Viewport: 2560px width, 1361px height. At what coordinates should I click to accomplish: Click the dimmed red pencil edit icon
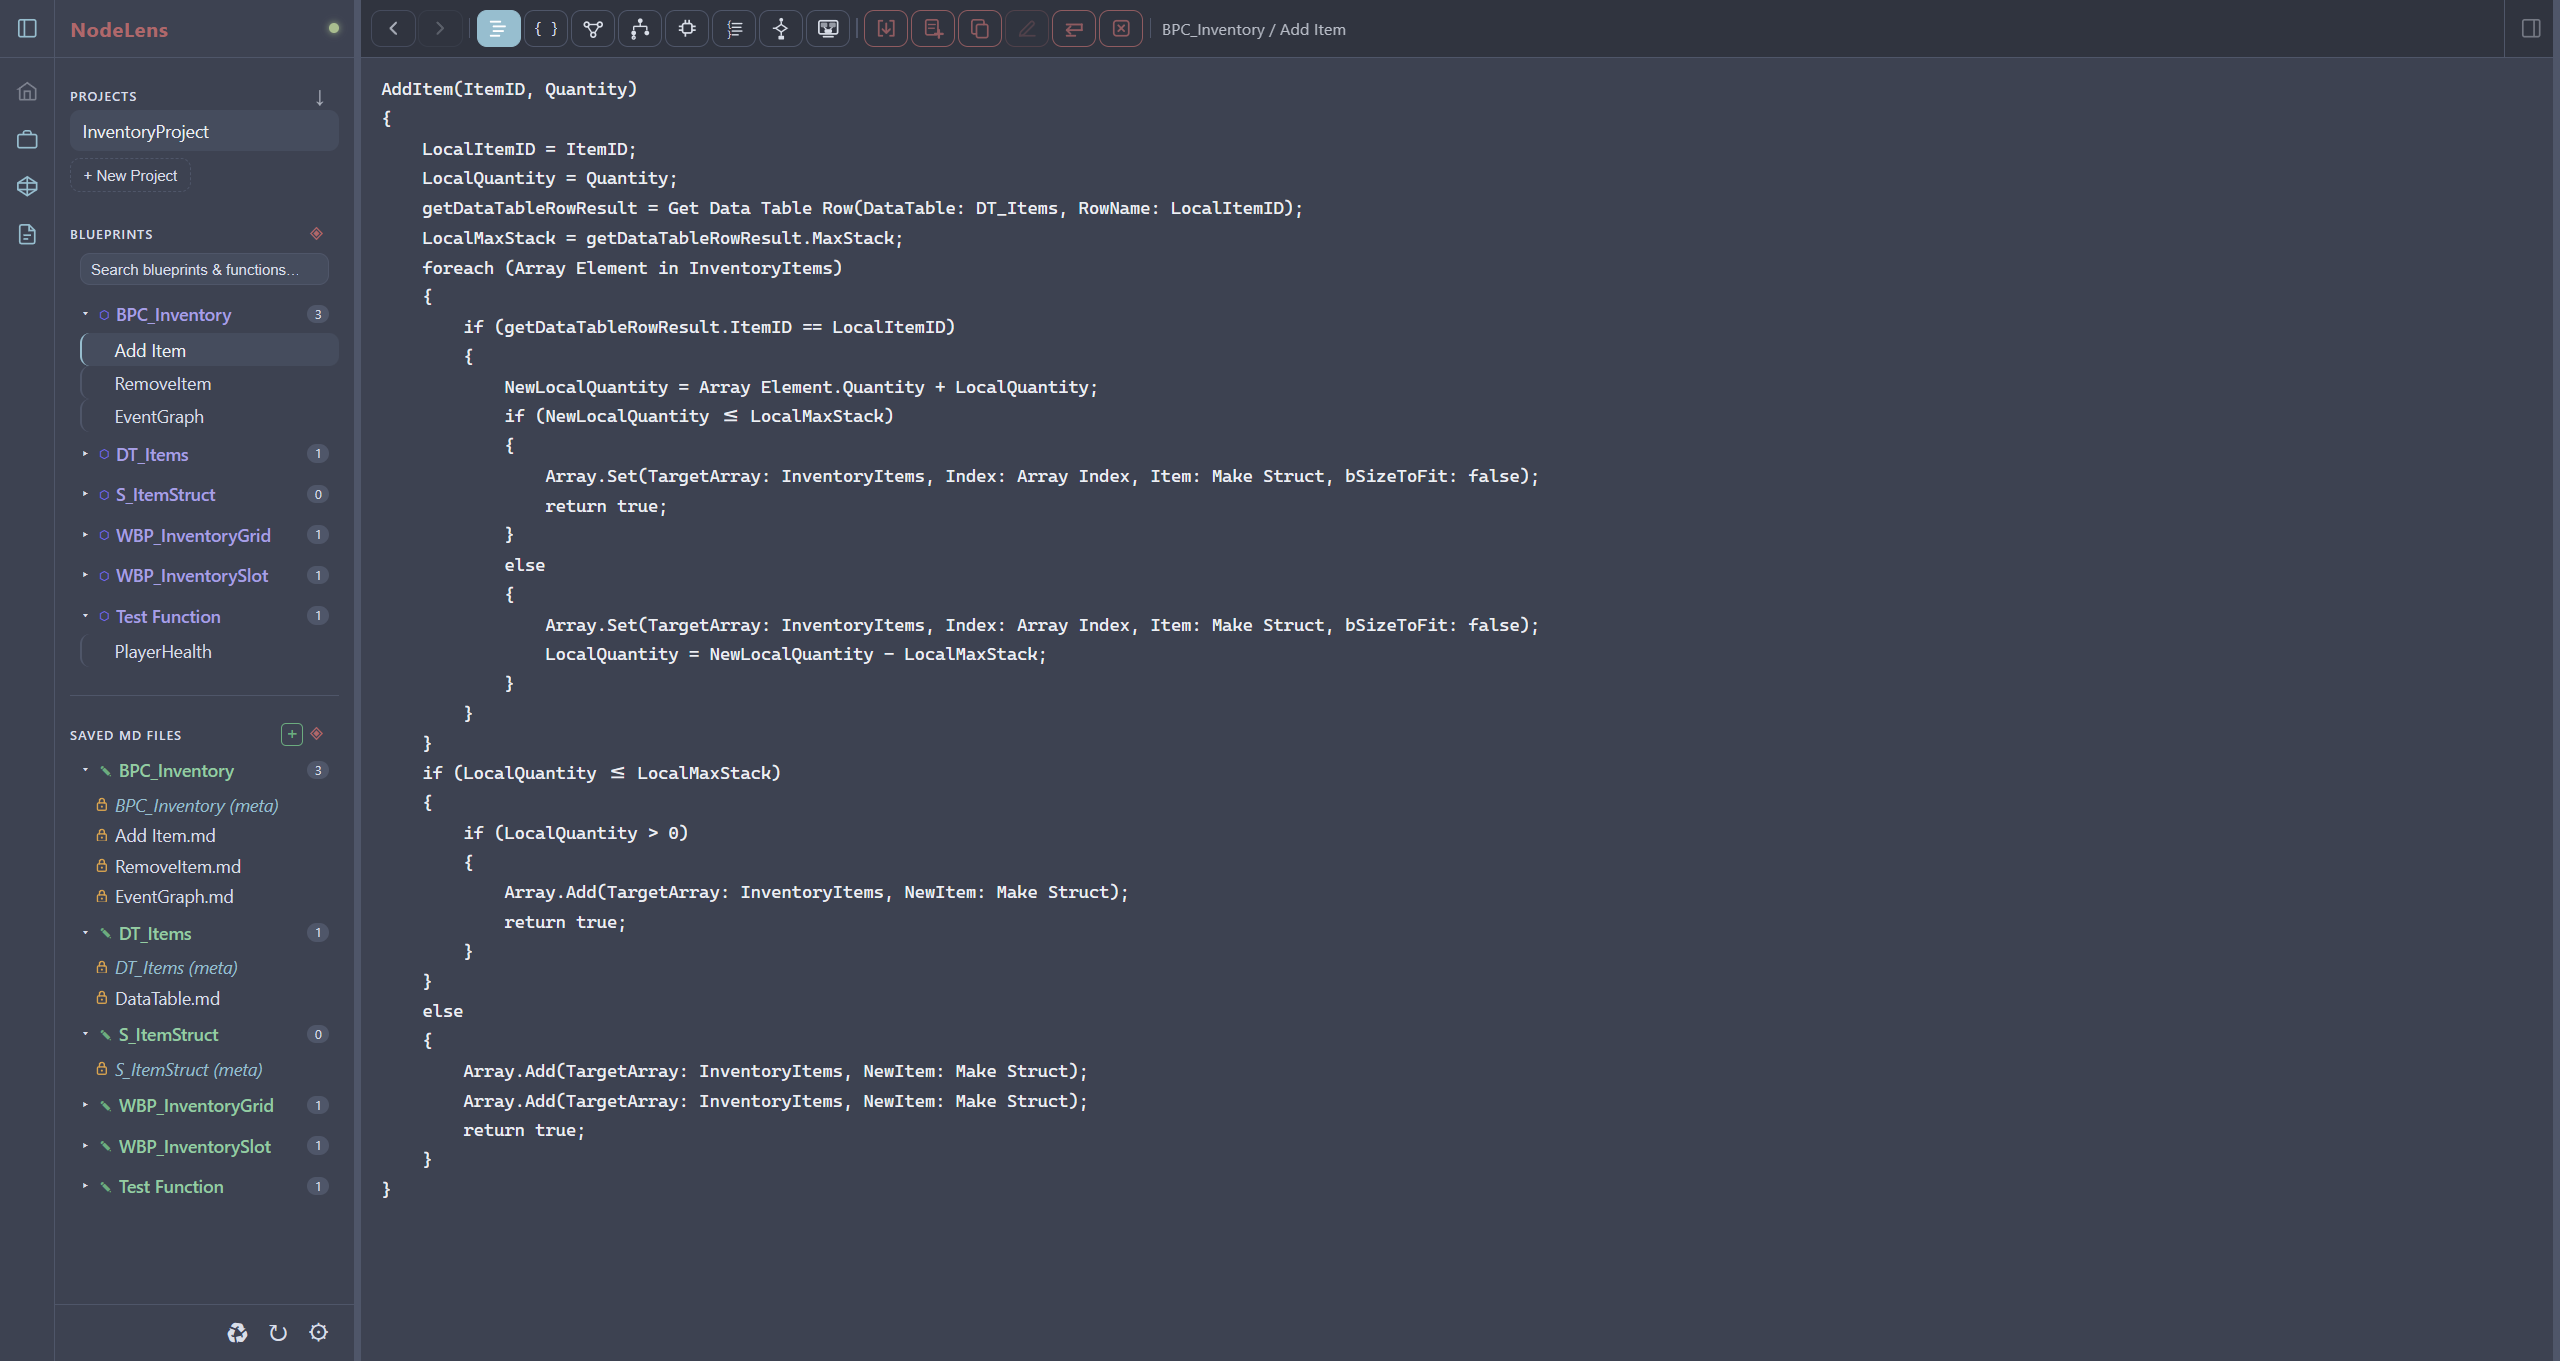(1027, 29)
